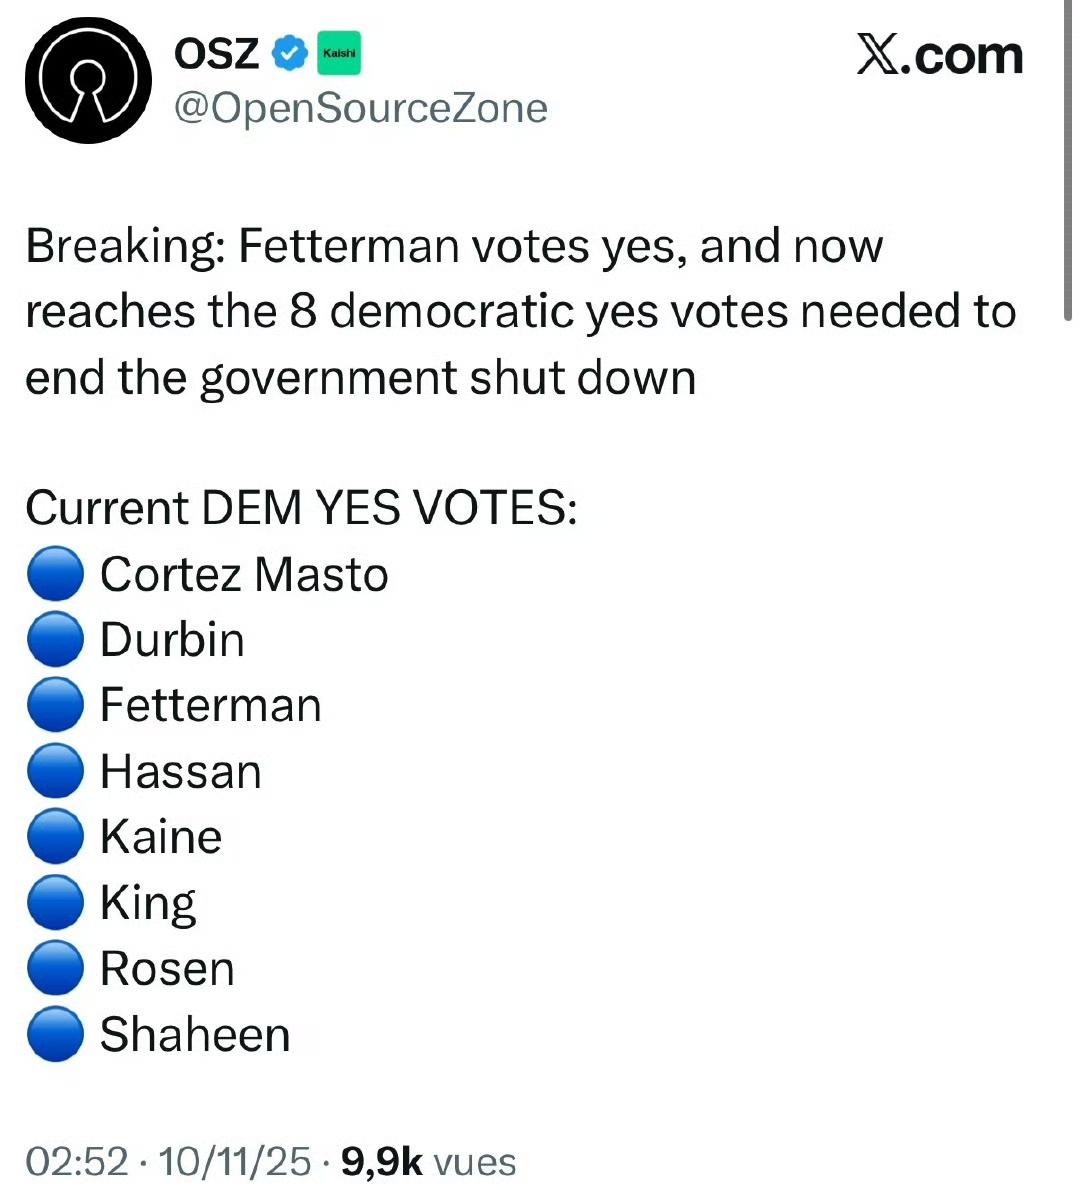Click the 9,9k views count
This screenshot has height=1190, width=1080.
point(383,1161)
